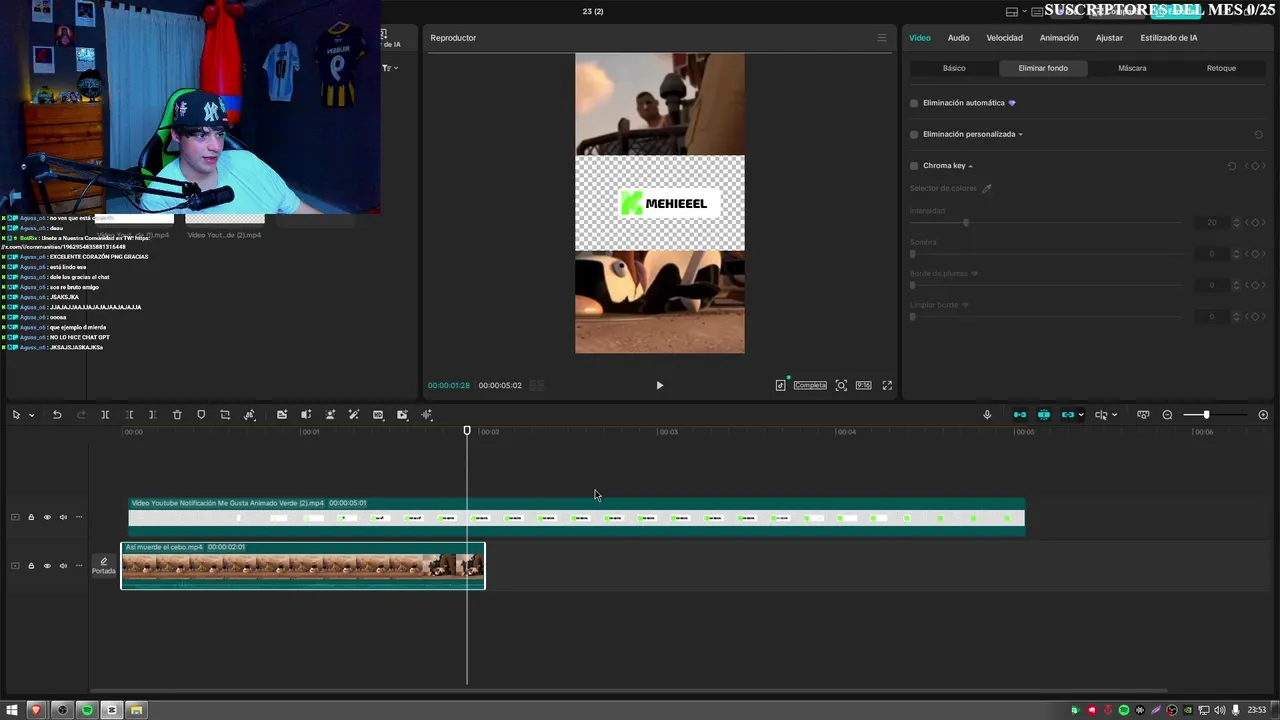This screenshot has width=1280, height=720.
Task: Click the redo arrow icon
Action: [x=81, y=415]
